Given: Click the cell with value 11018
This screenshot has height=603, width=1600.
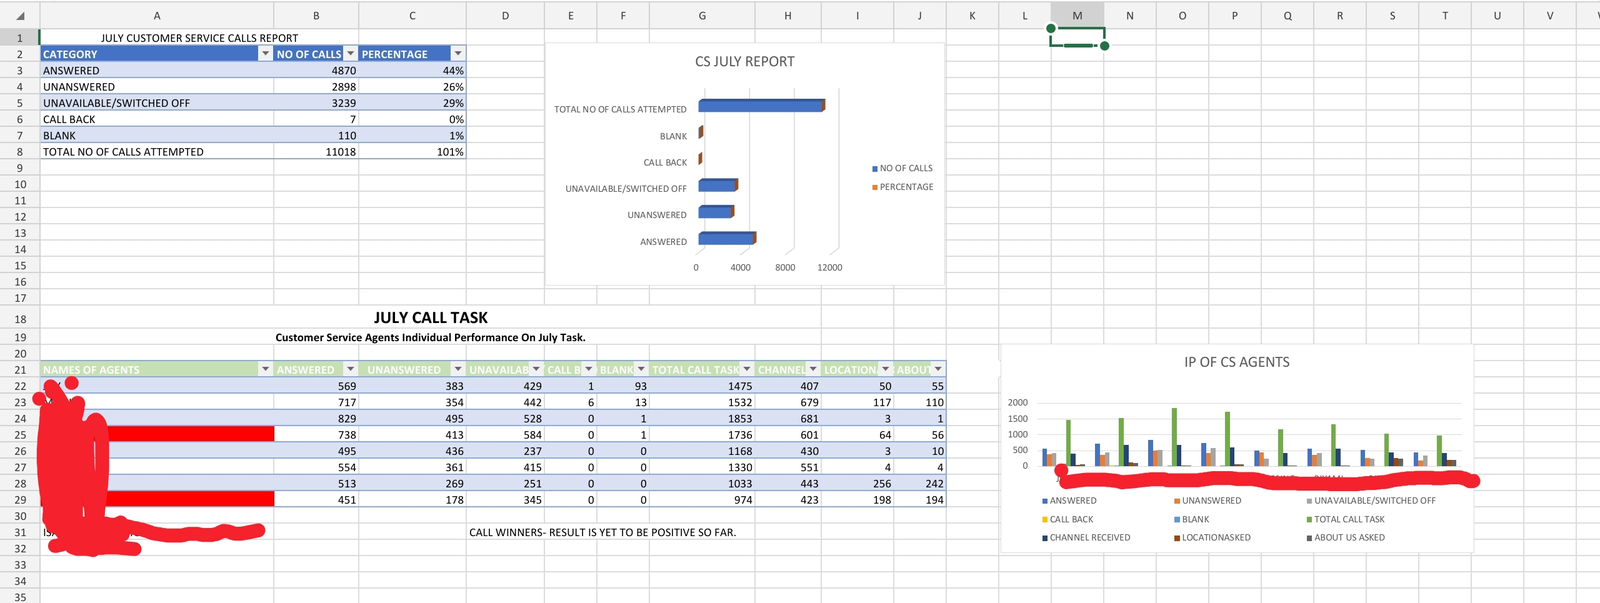Looking at the screenshot, I should (x=316, y=152).
